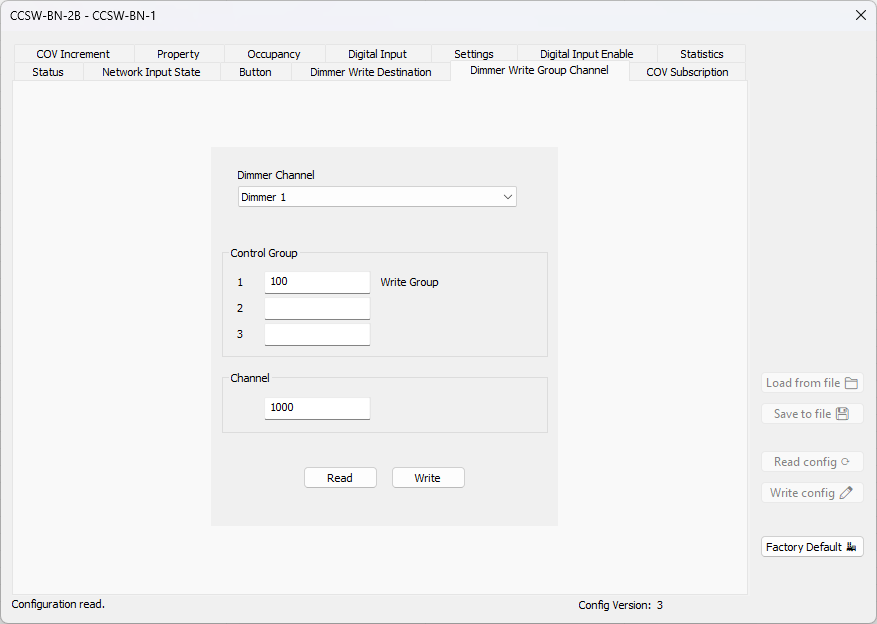Open the Status tab
The width and height of the screenshot is (877, 624).
(48, 72)
